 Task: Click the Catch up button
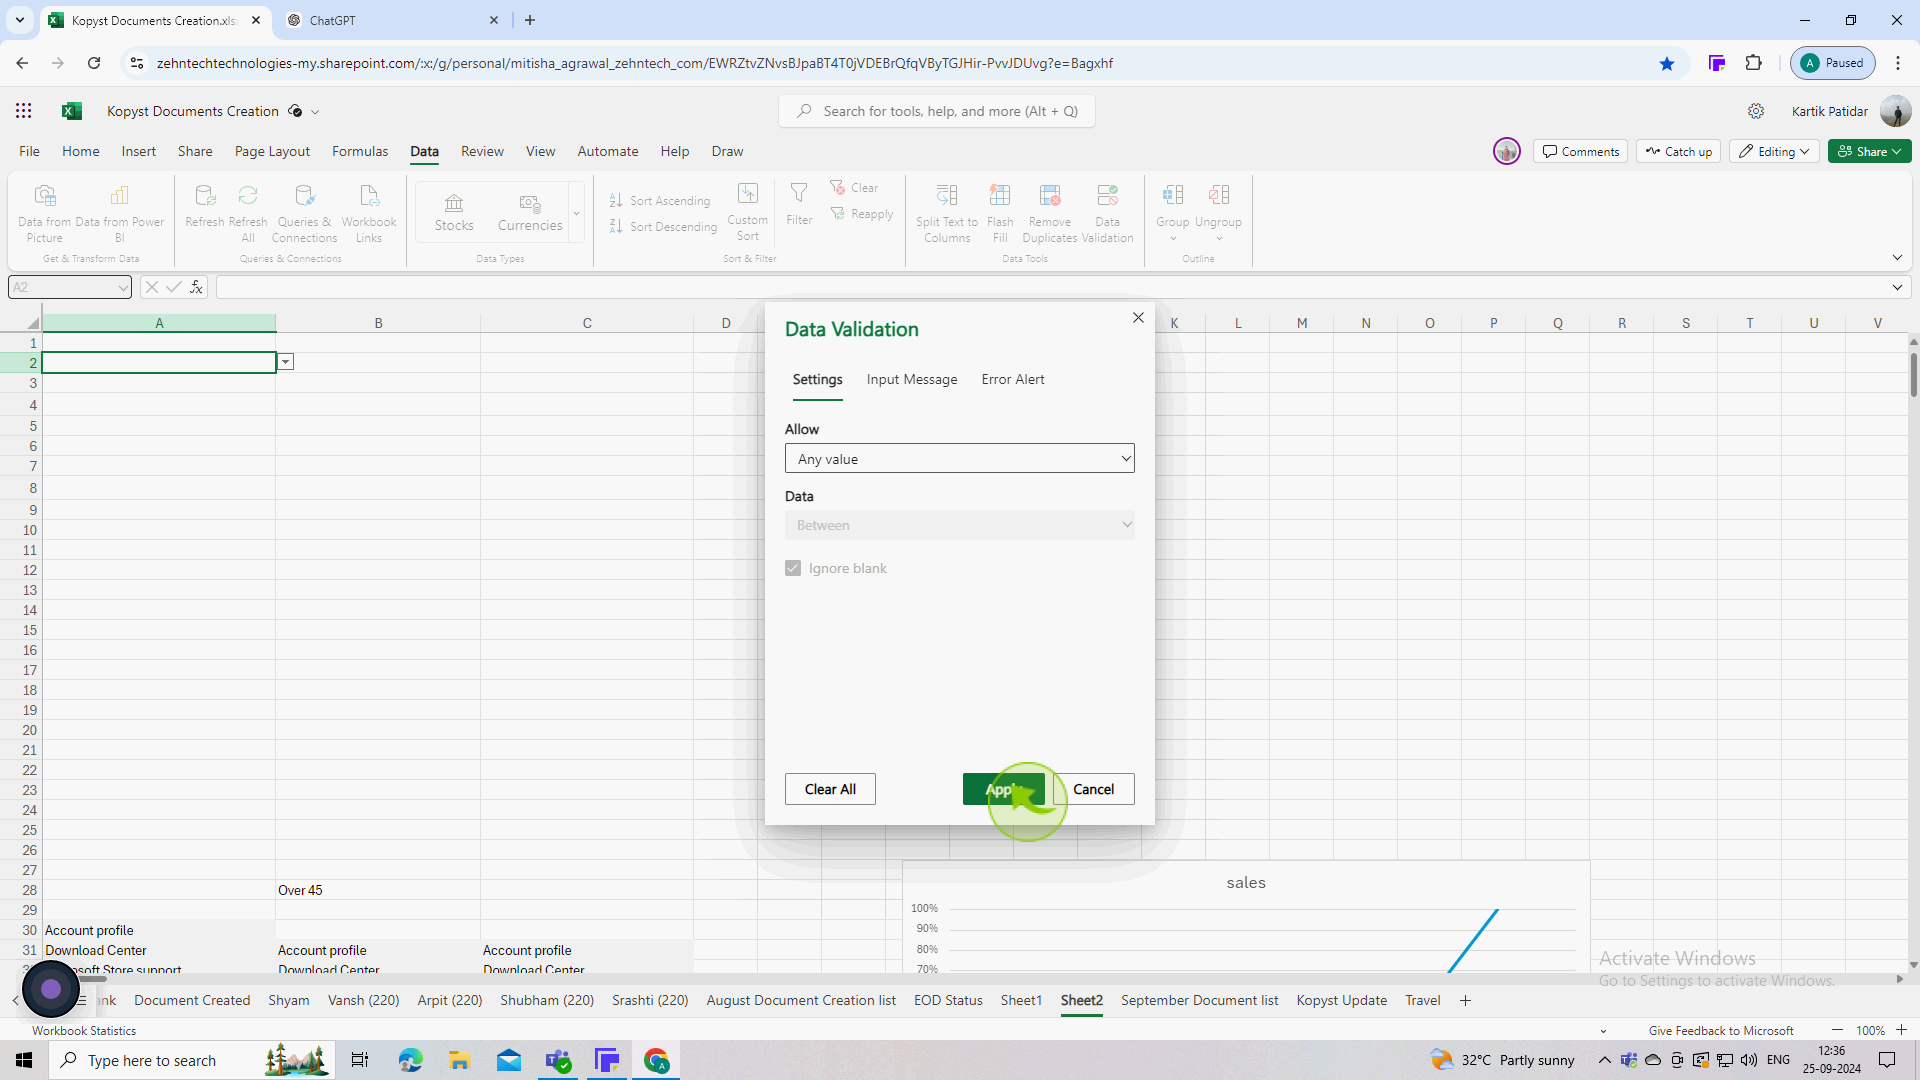[1678, 151]
